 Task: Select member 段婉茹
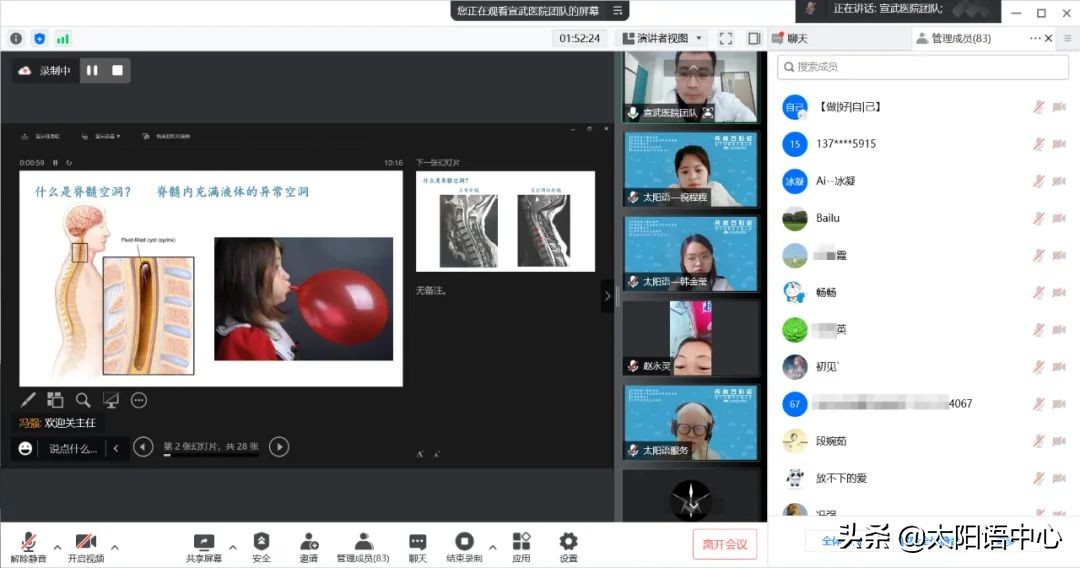924,441
